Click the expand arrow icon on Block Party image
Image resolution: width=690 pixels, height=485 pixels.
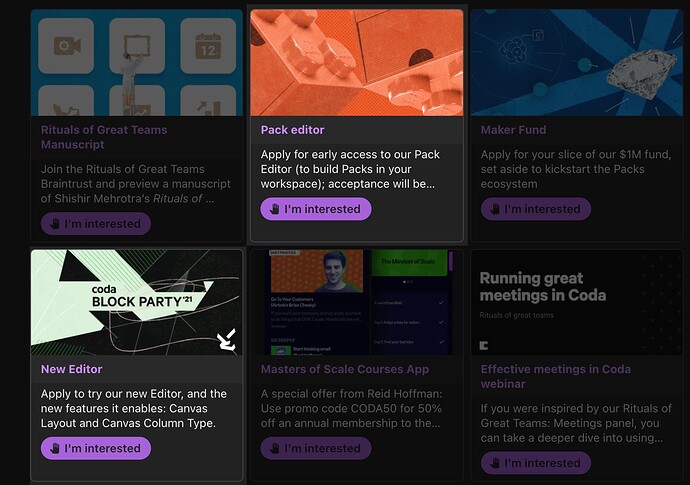(x=227, y=340)
